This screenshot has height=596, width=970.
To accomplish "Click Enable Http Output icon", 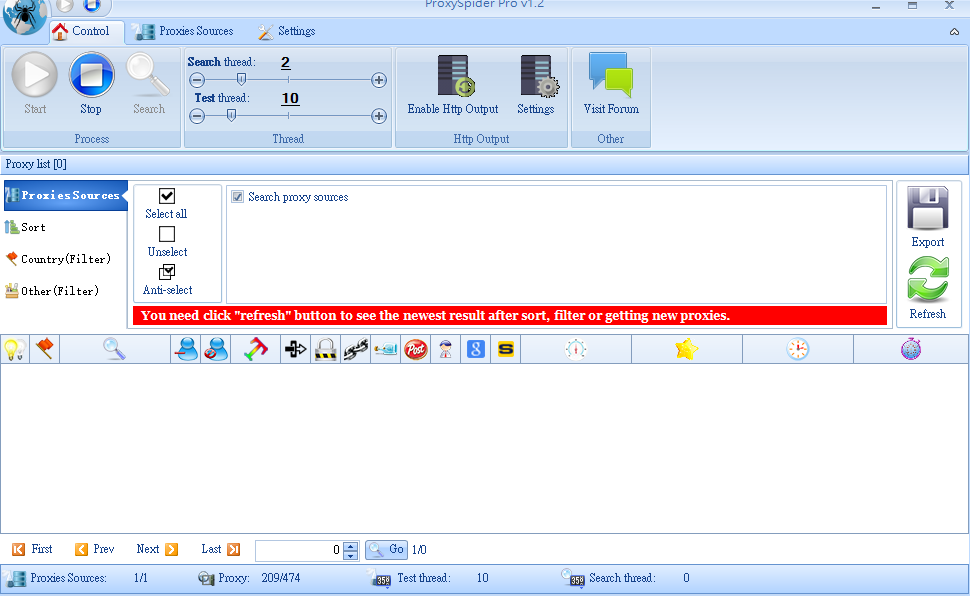I will click(x=453, y=77).
